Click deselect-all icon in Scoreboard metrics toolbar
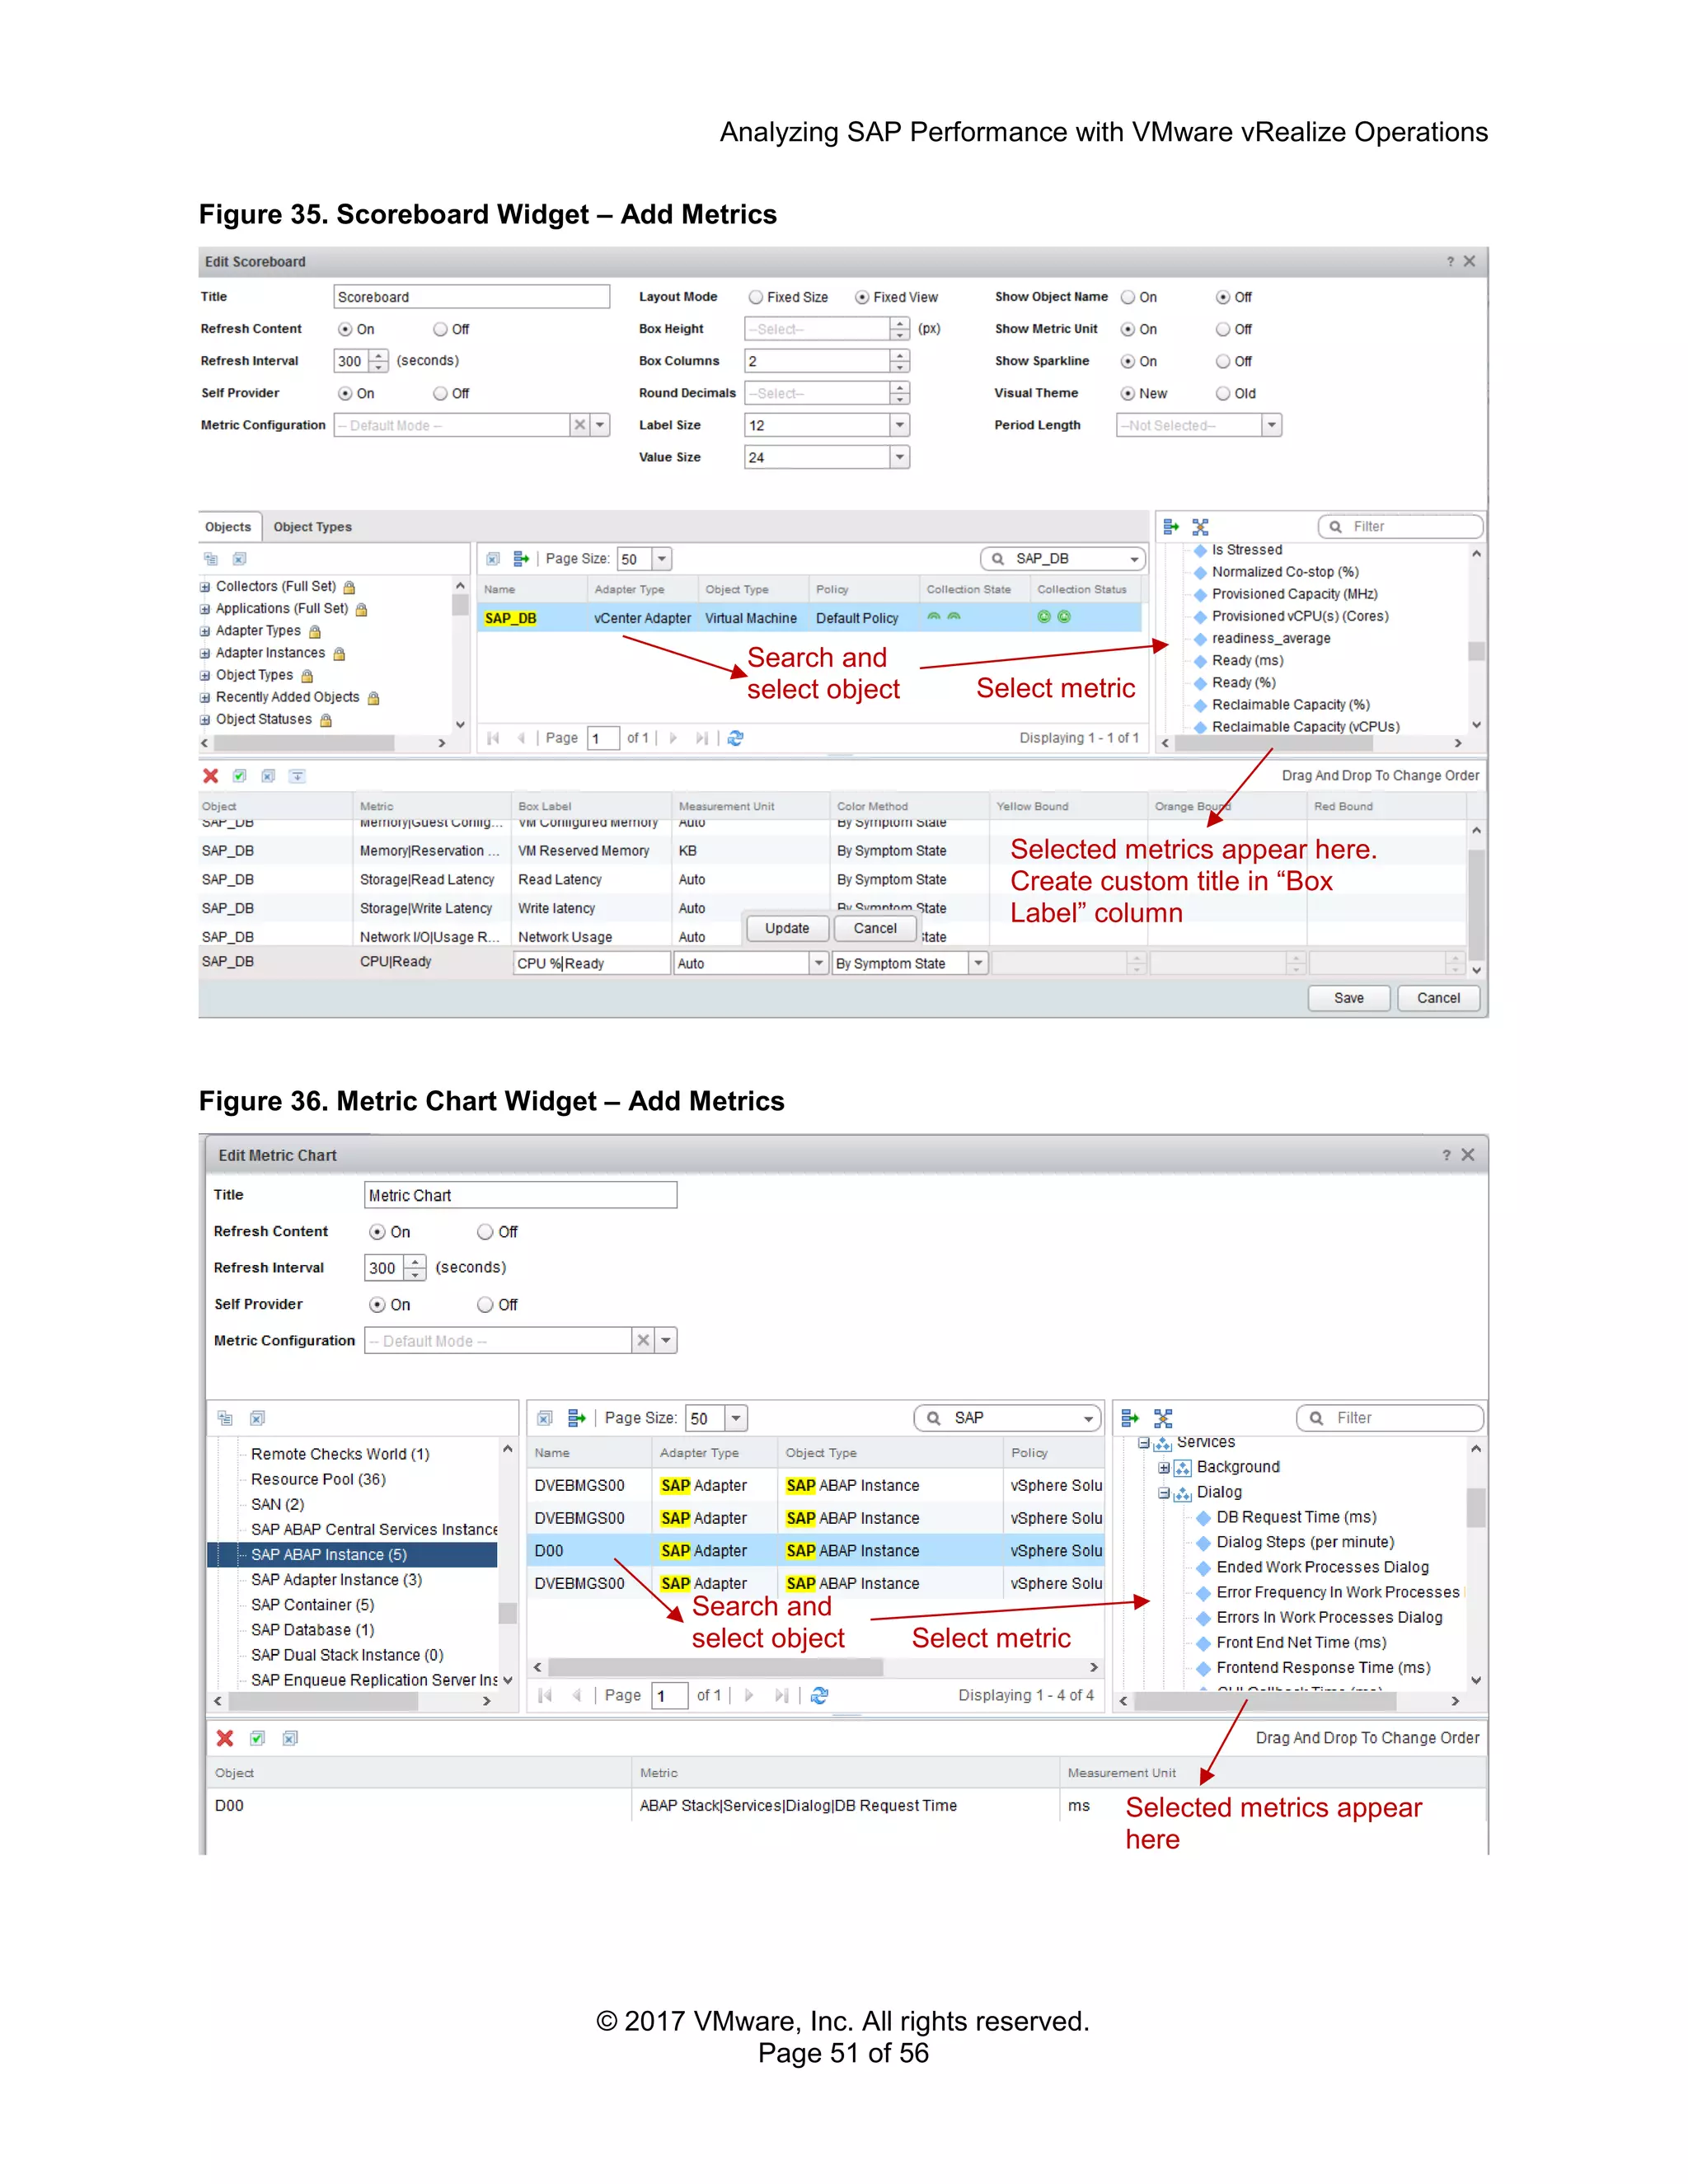The height and width of the screenshot is (2184, 1688). coord(268,776)
